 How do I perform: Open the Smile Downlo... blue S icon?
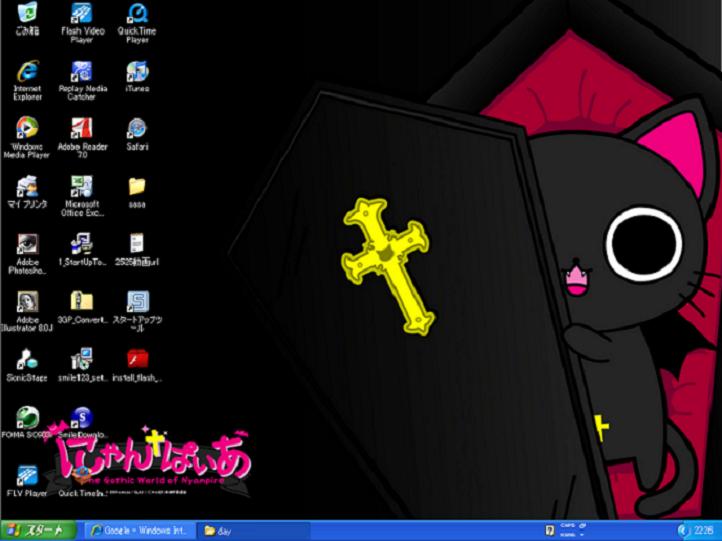[82, 422]
